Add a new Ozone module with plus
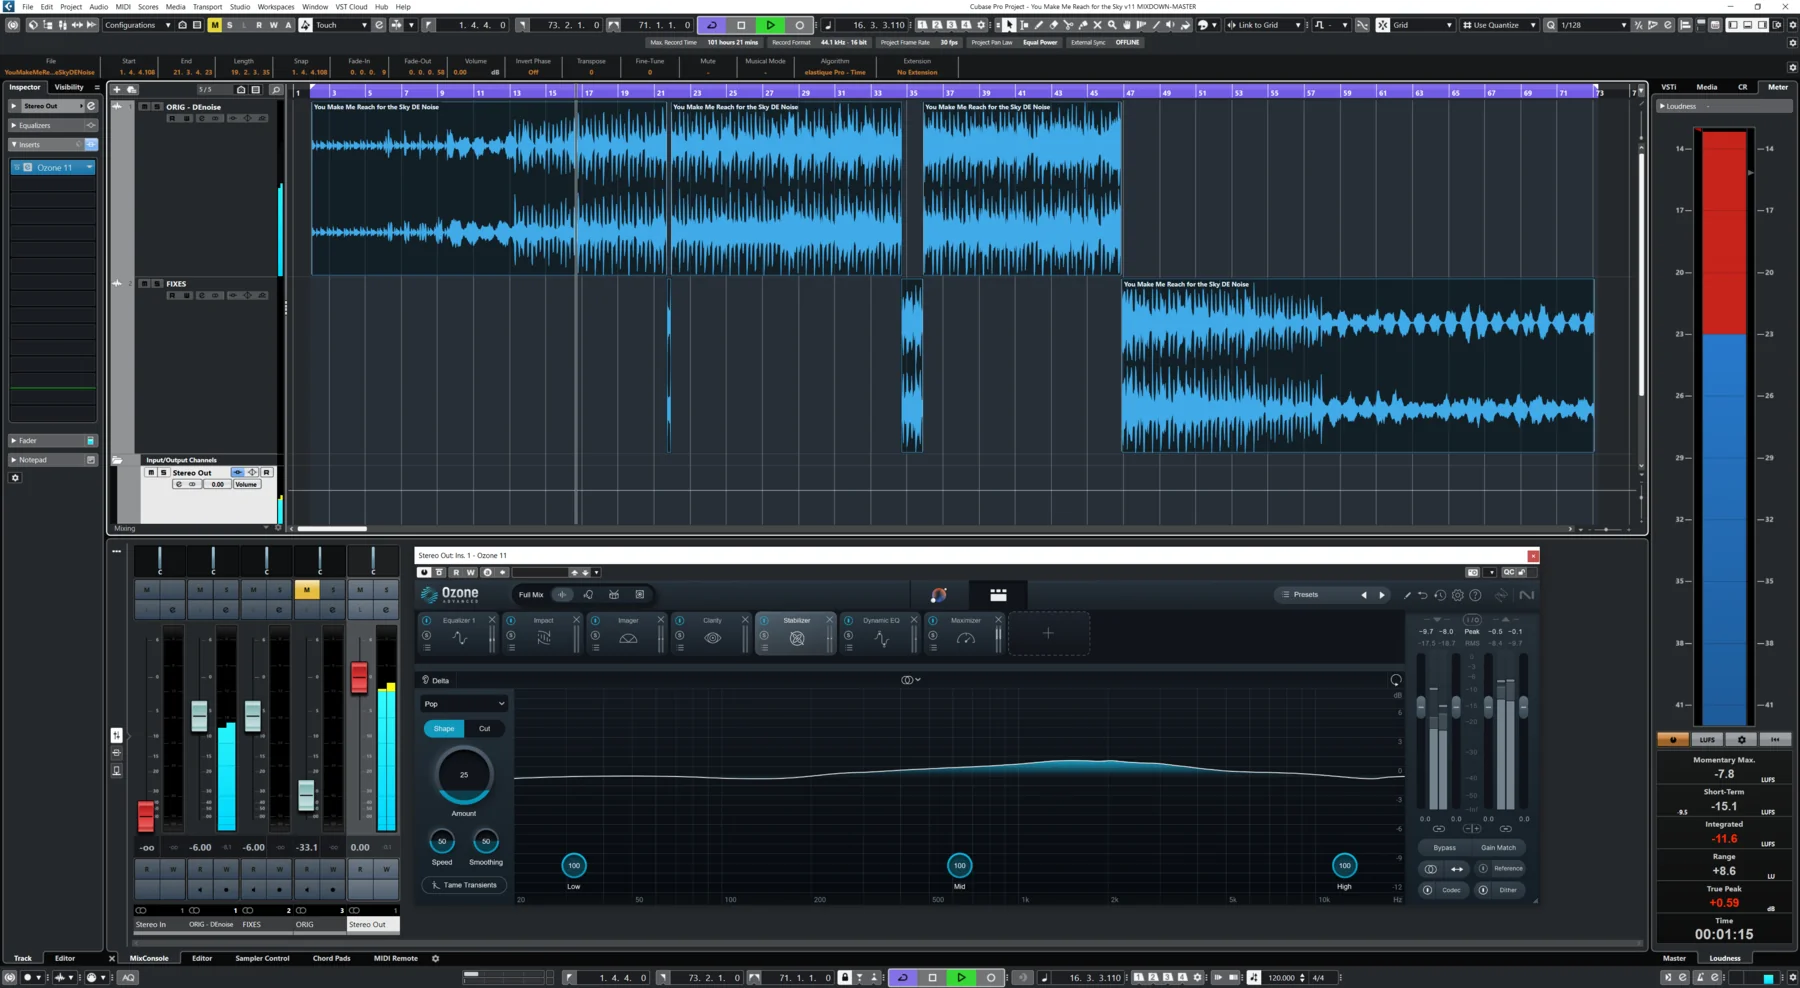 tap(1048, 633)
